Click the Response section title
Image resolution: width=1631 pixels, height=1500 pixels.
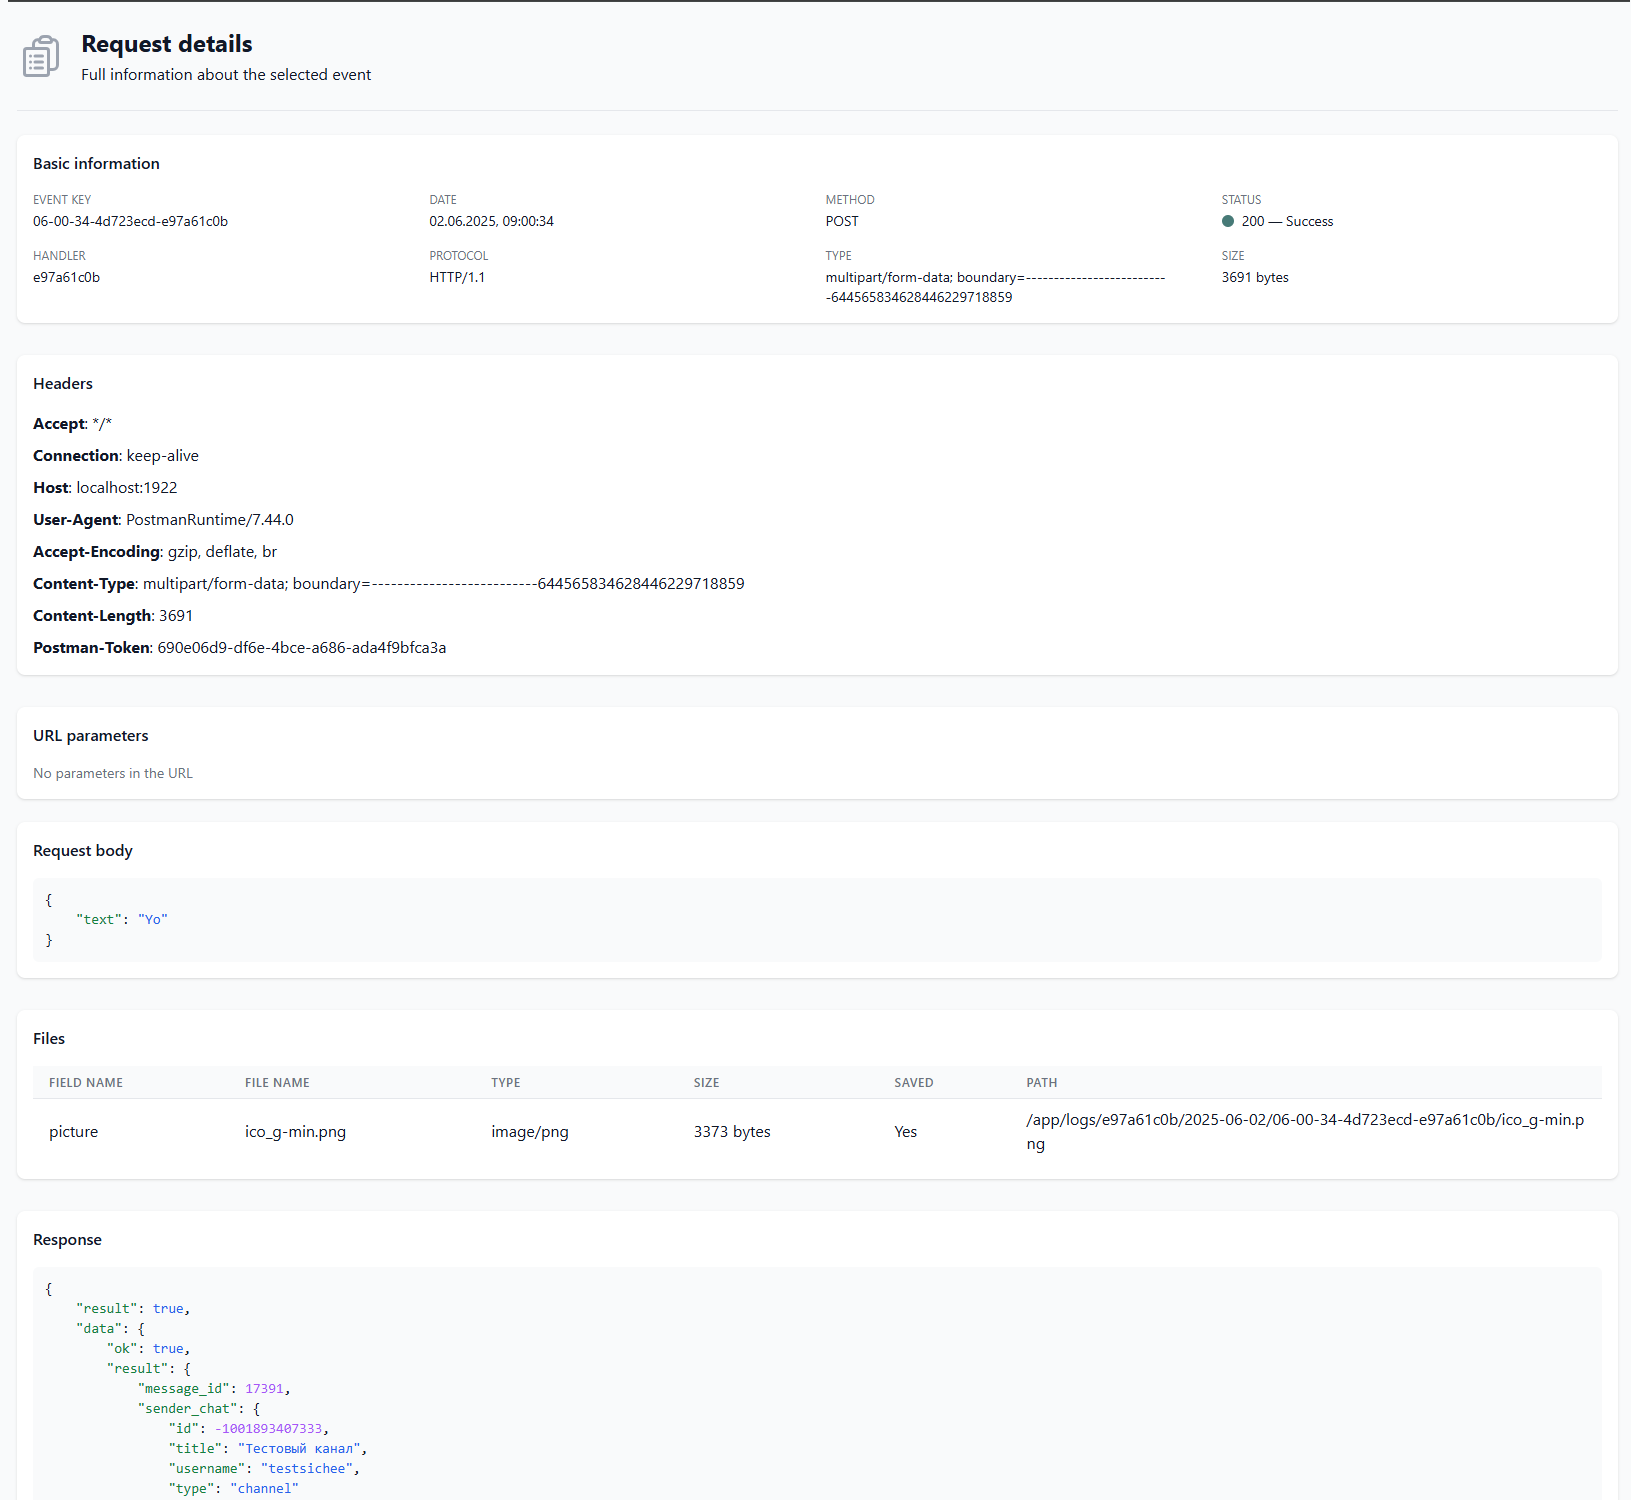point(67,1240)
